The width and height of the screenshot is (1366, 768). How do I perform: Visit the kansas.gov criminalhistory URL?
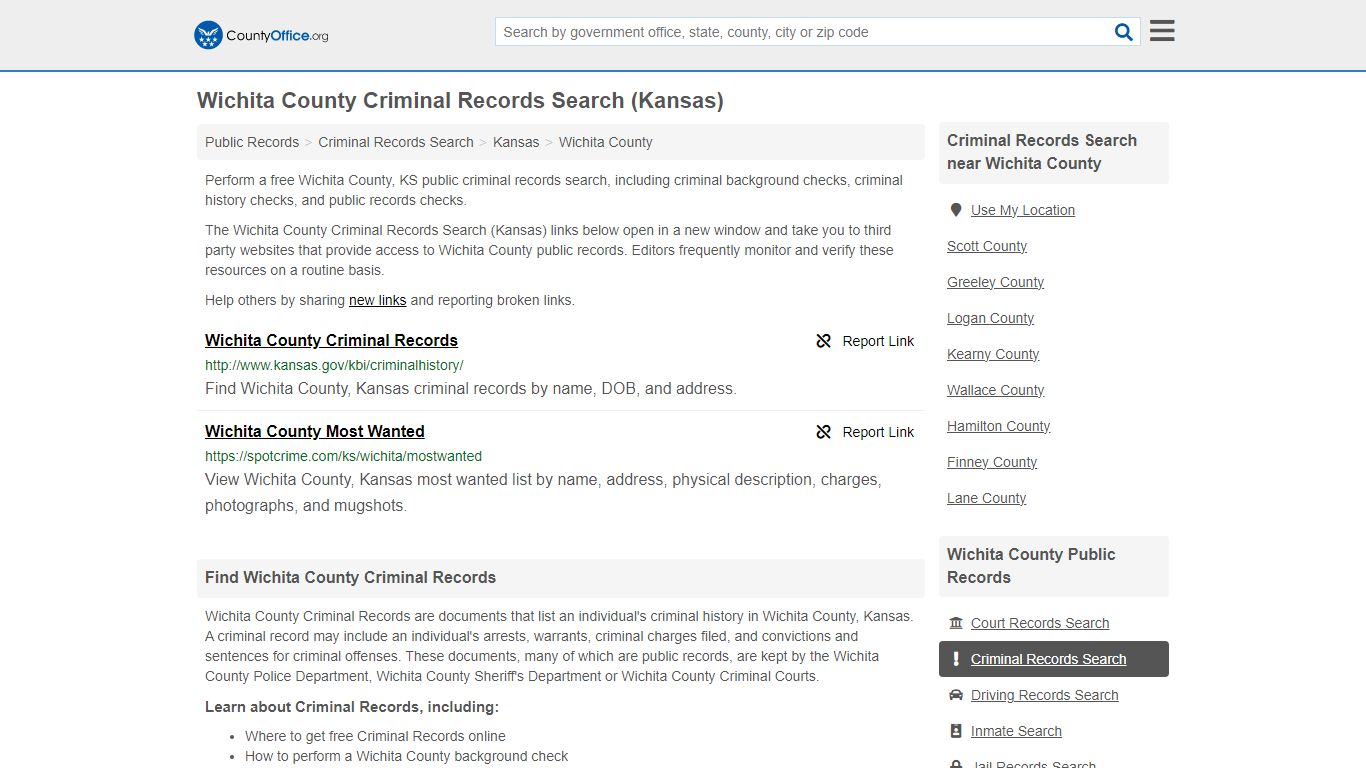[334, 365]
